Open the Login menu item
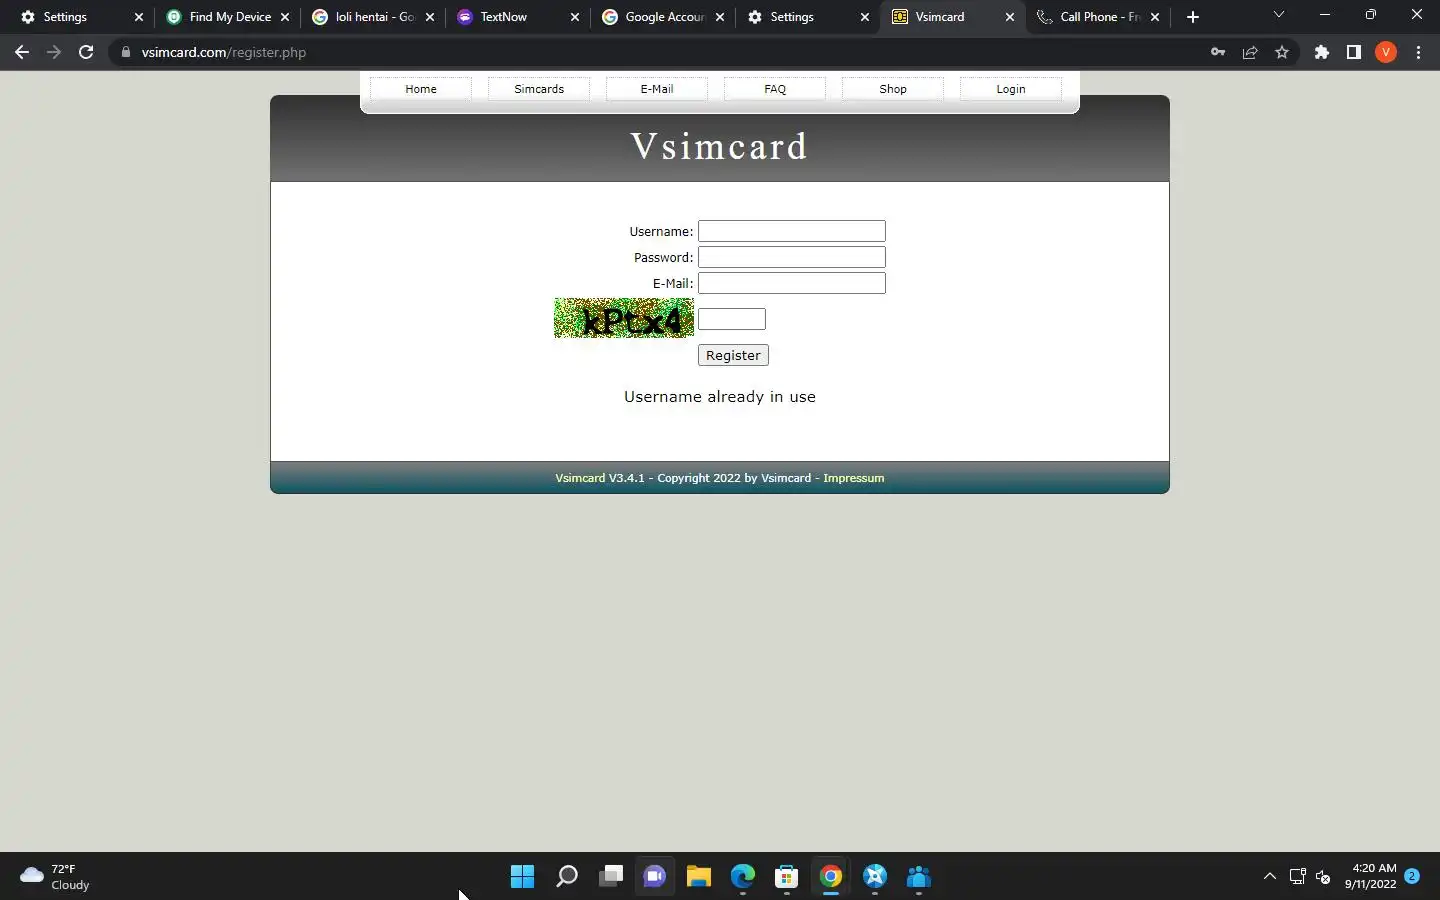 tap(1011, 89)
